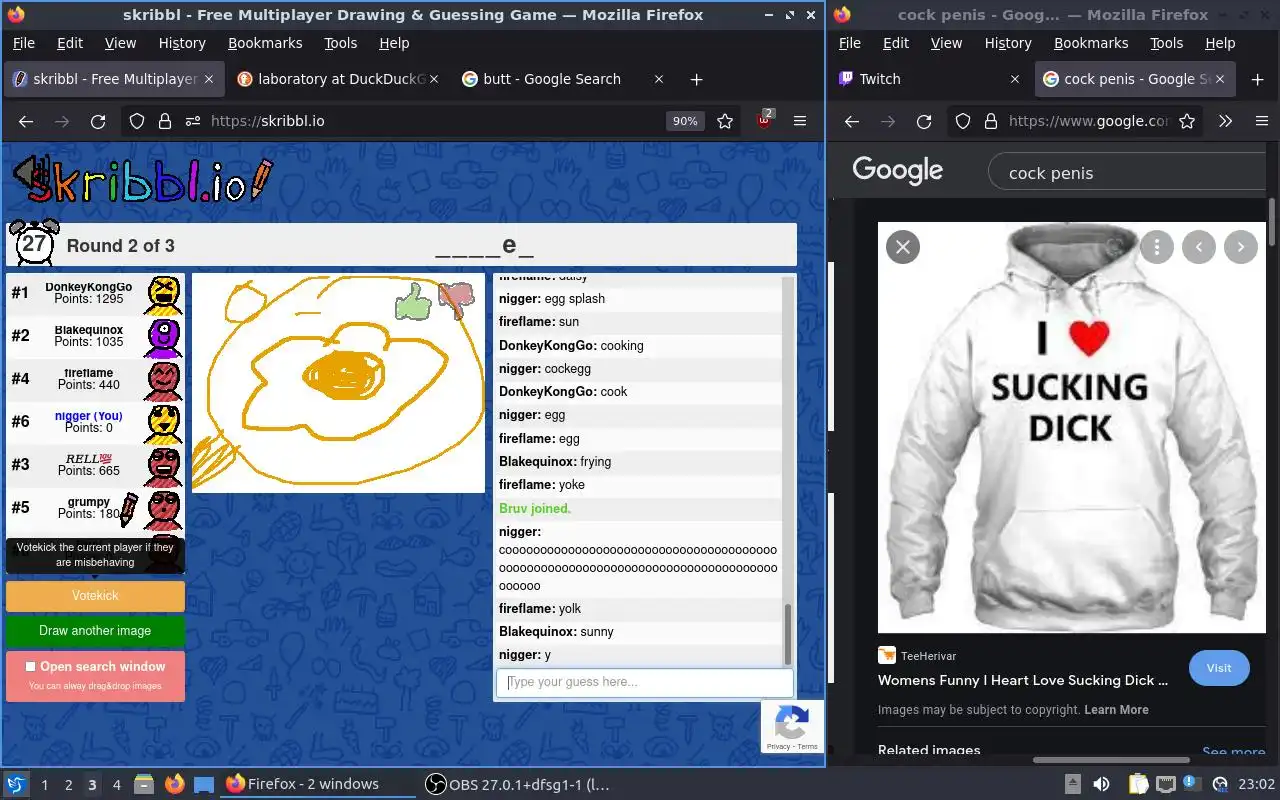1280x800 pixels.
Task: Bookmark the Google page in right window
Action: pyautogui.click(x=1187, y=121)
